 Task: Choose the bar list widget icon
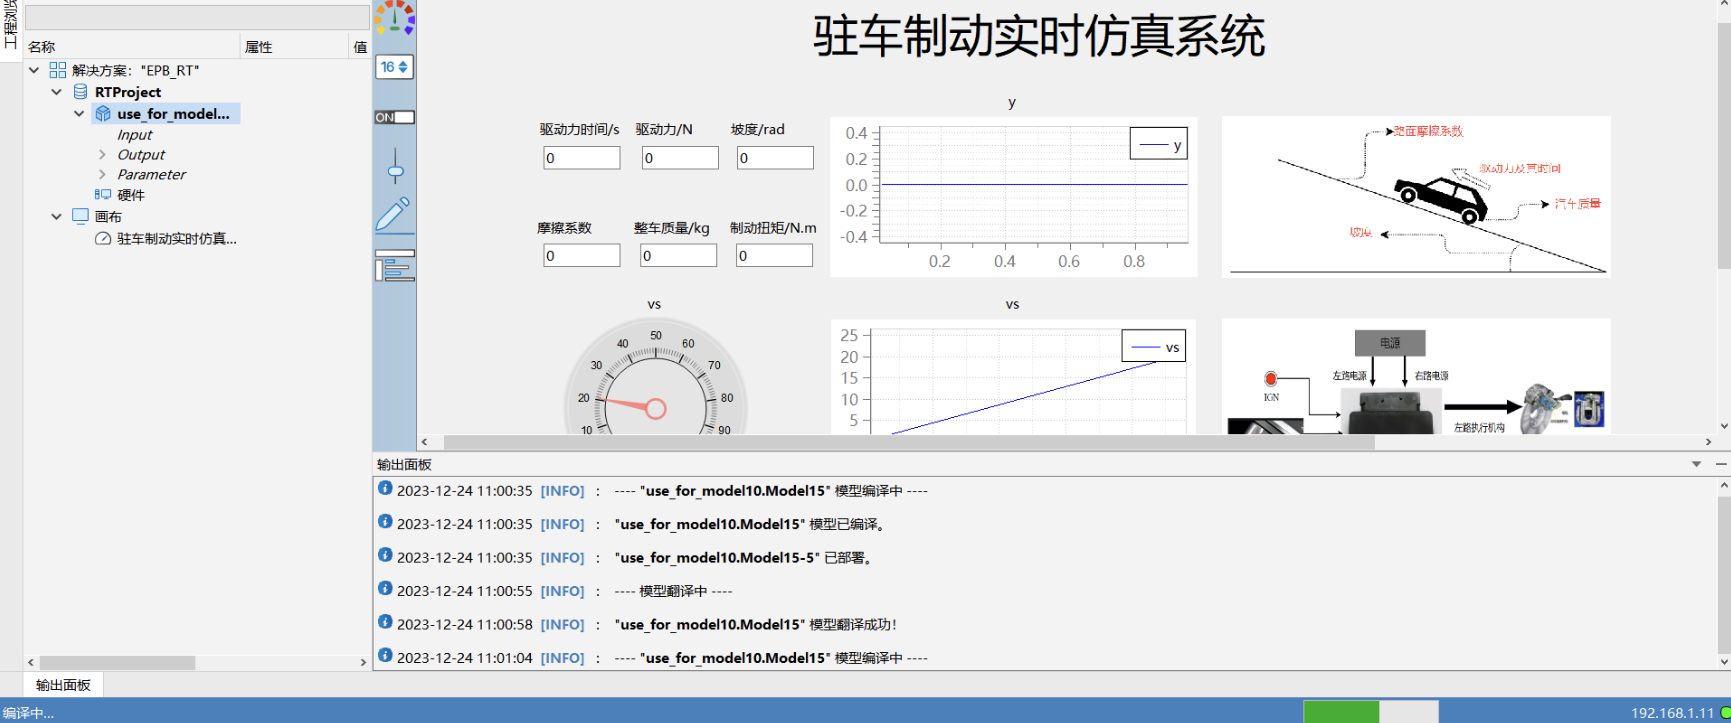click(x=394, y=266)
